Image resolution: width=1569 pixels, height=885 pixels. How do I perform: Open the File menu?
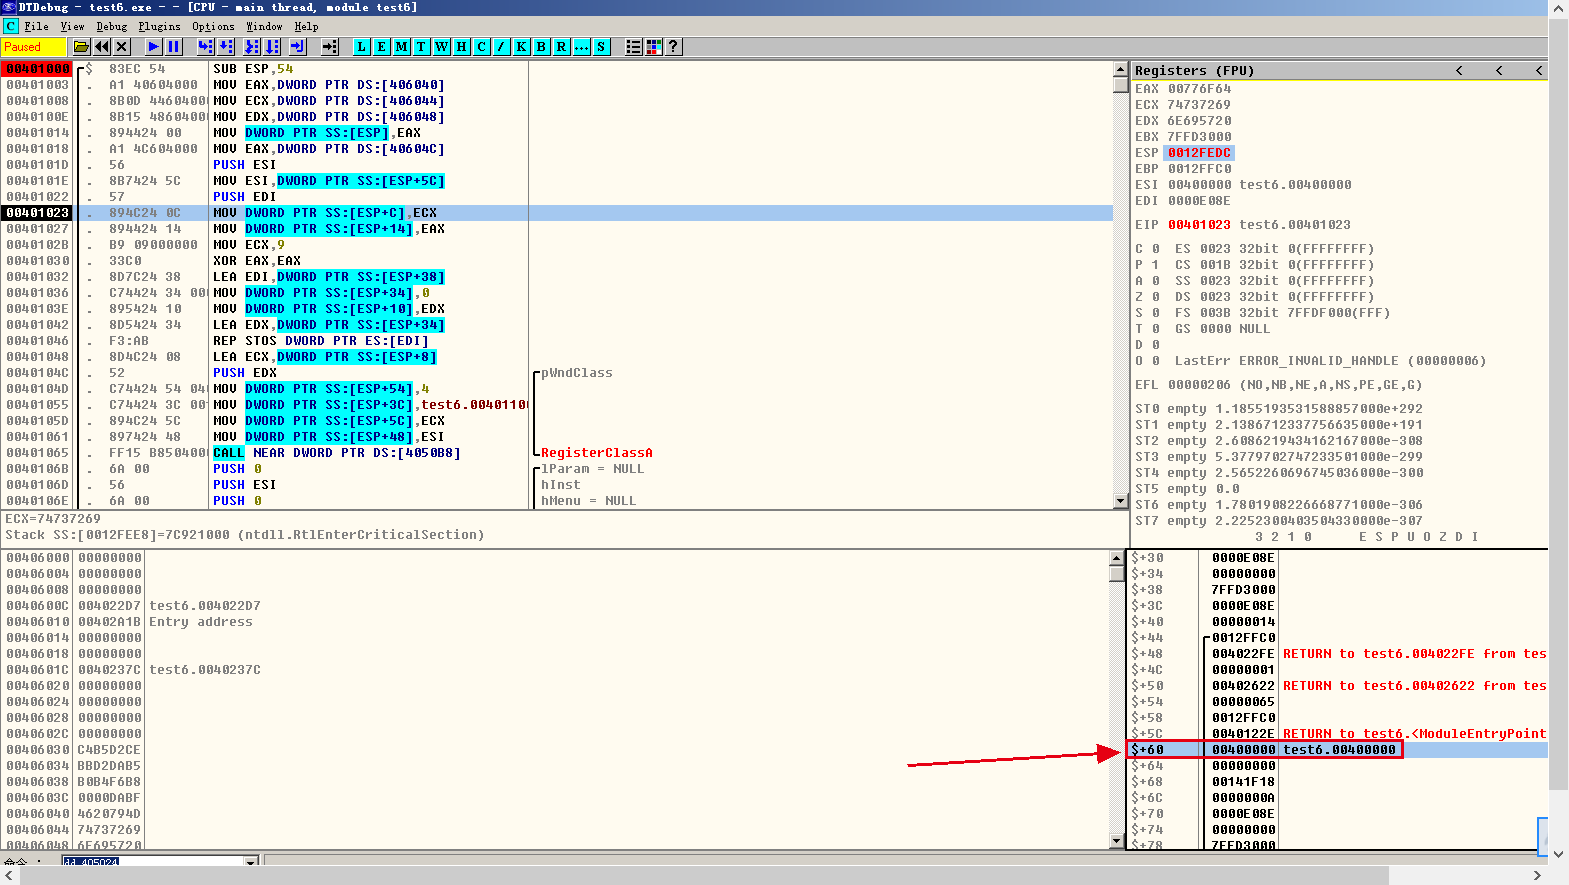[36, 26]
